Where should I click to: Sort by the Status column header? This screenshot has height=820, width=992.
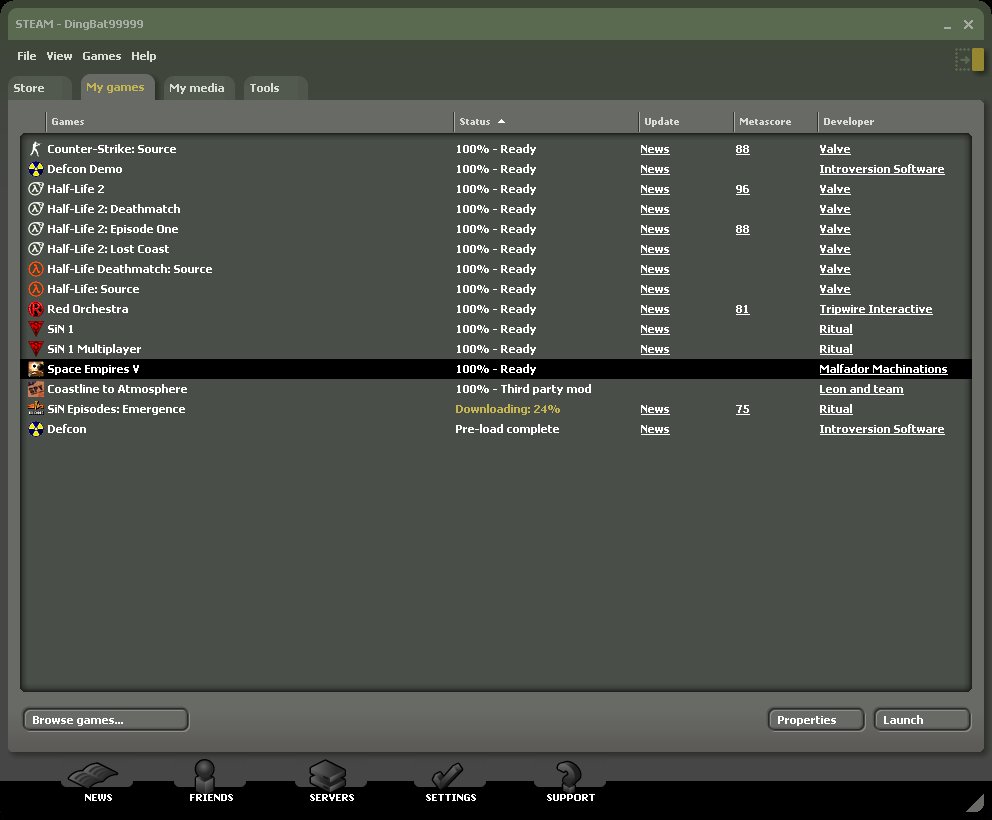(x=475, y=122)
